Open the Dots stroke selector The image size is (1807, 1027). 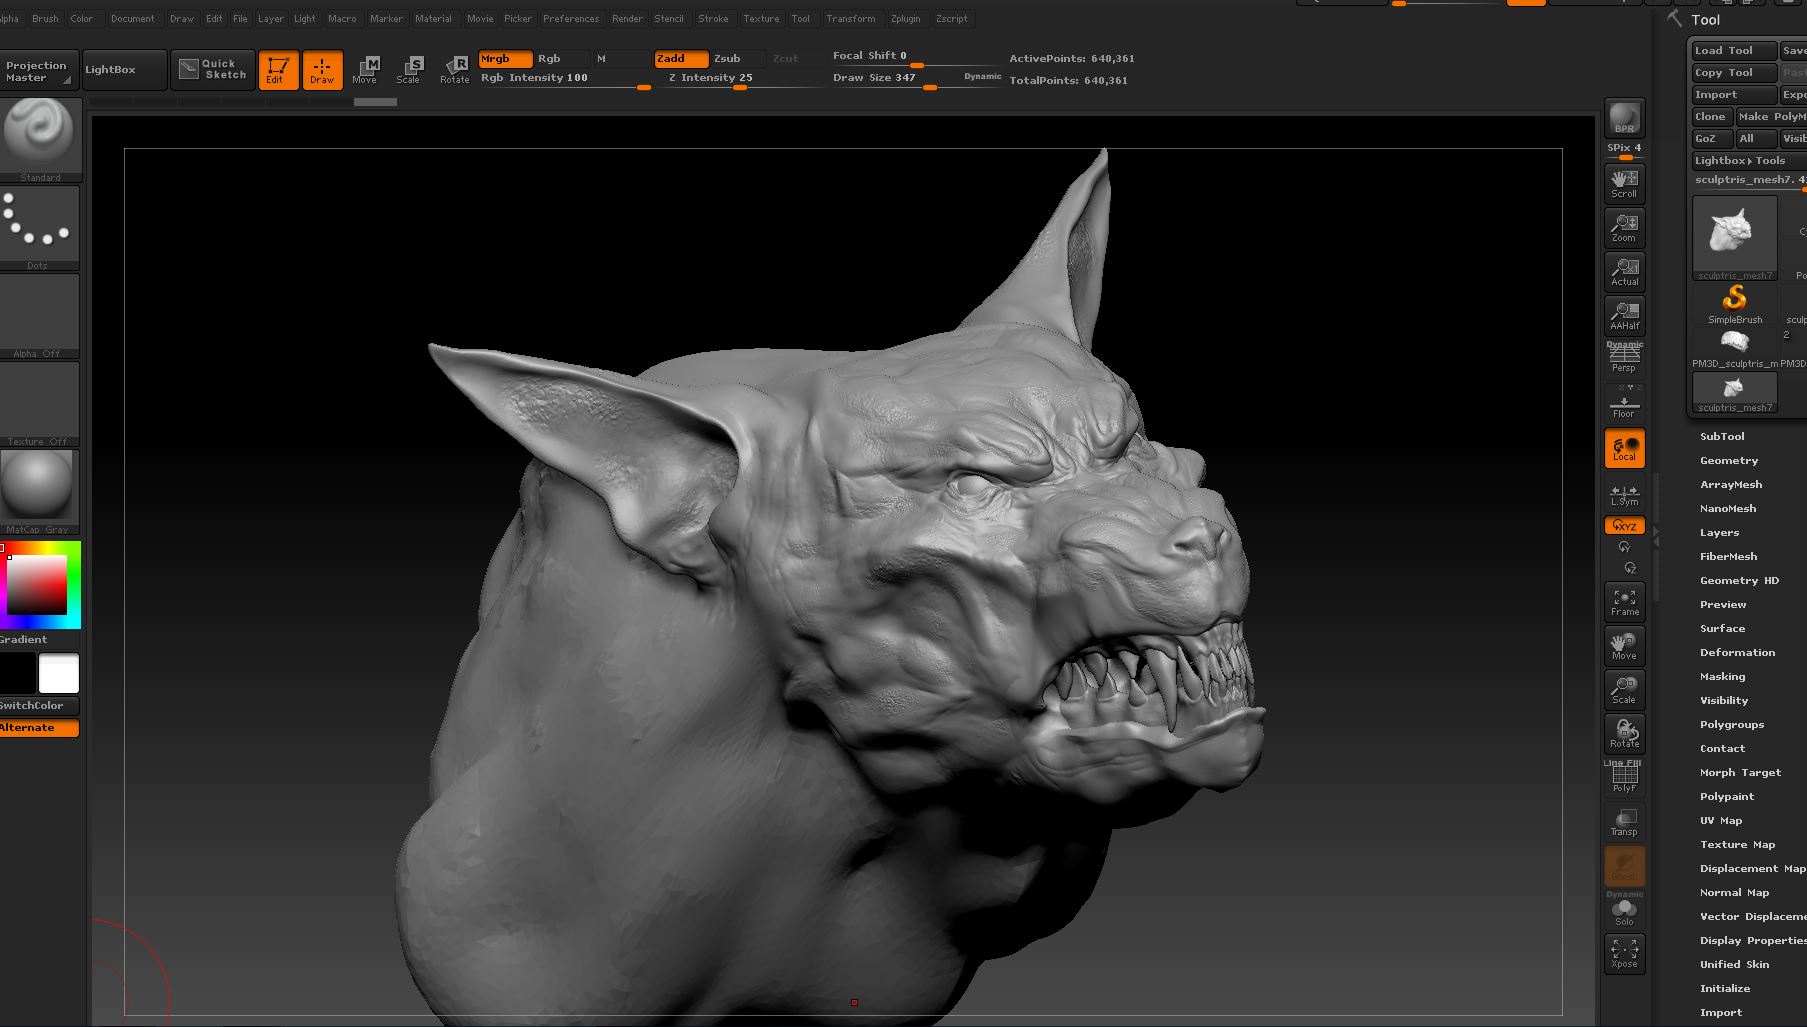(40, 228)
